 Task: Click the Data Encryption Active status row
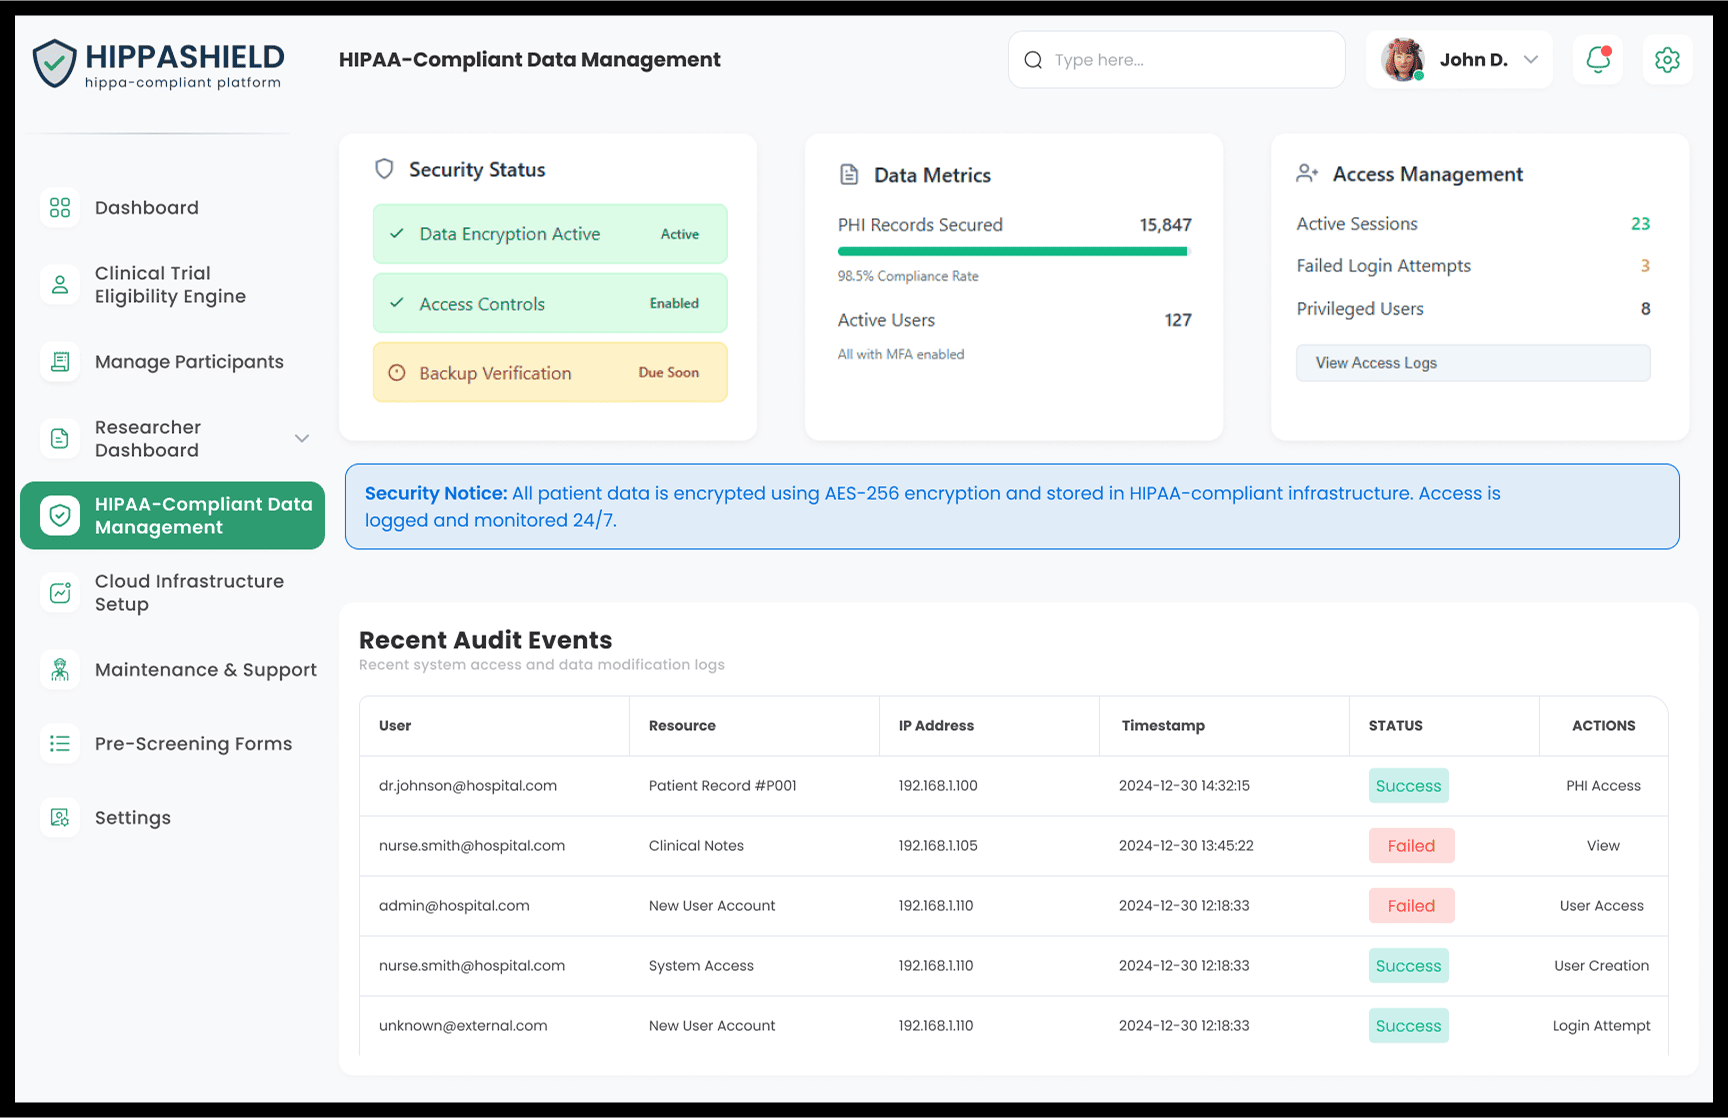point(549,234)
